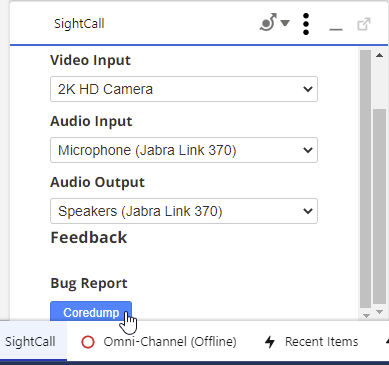Click the Audio Input label
The image size is (389, 365).
91,121
